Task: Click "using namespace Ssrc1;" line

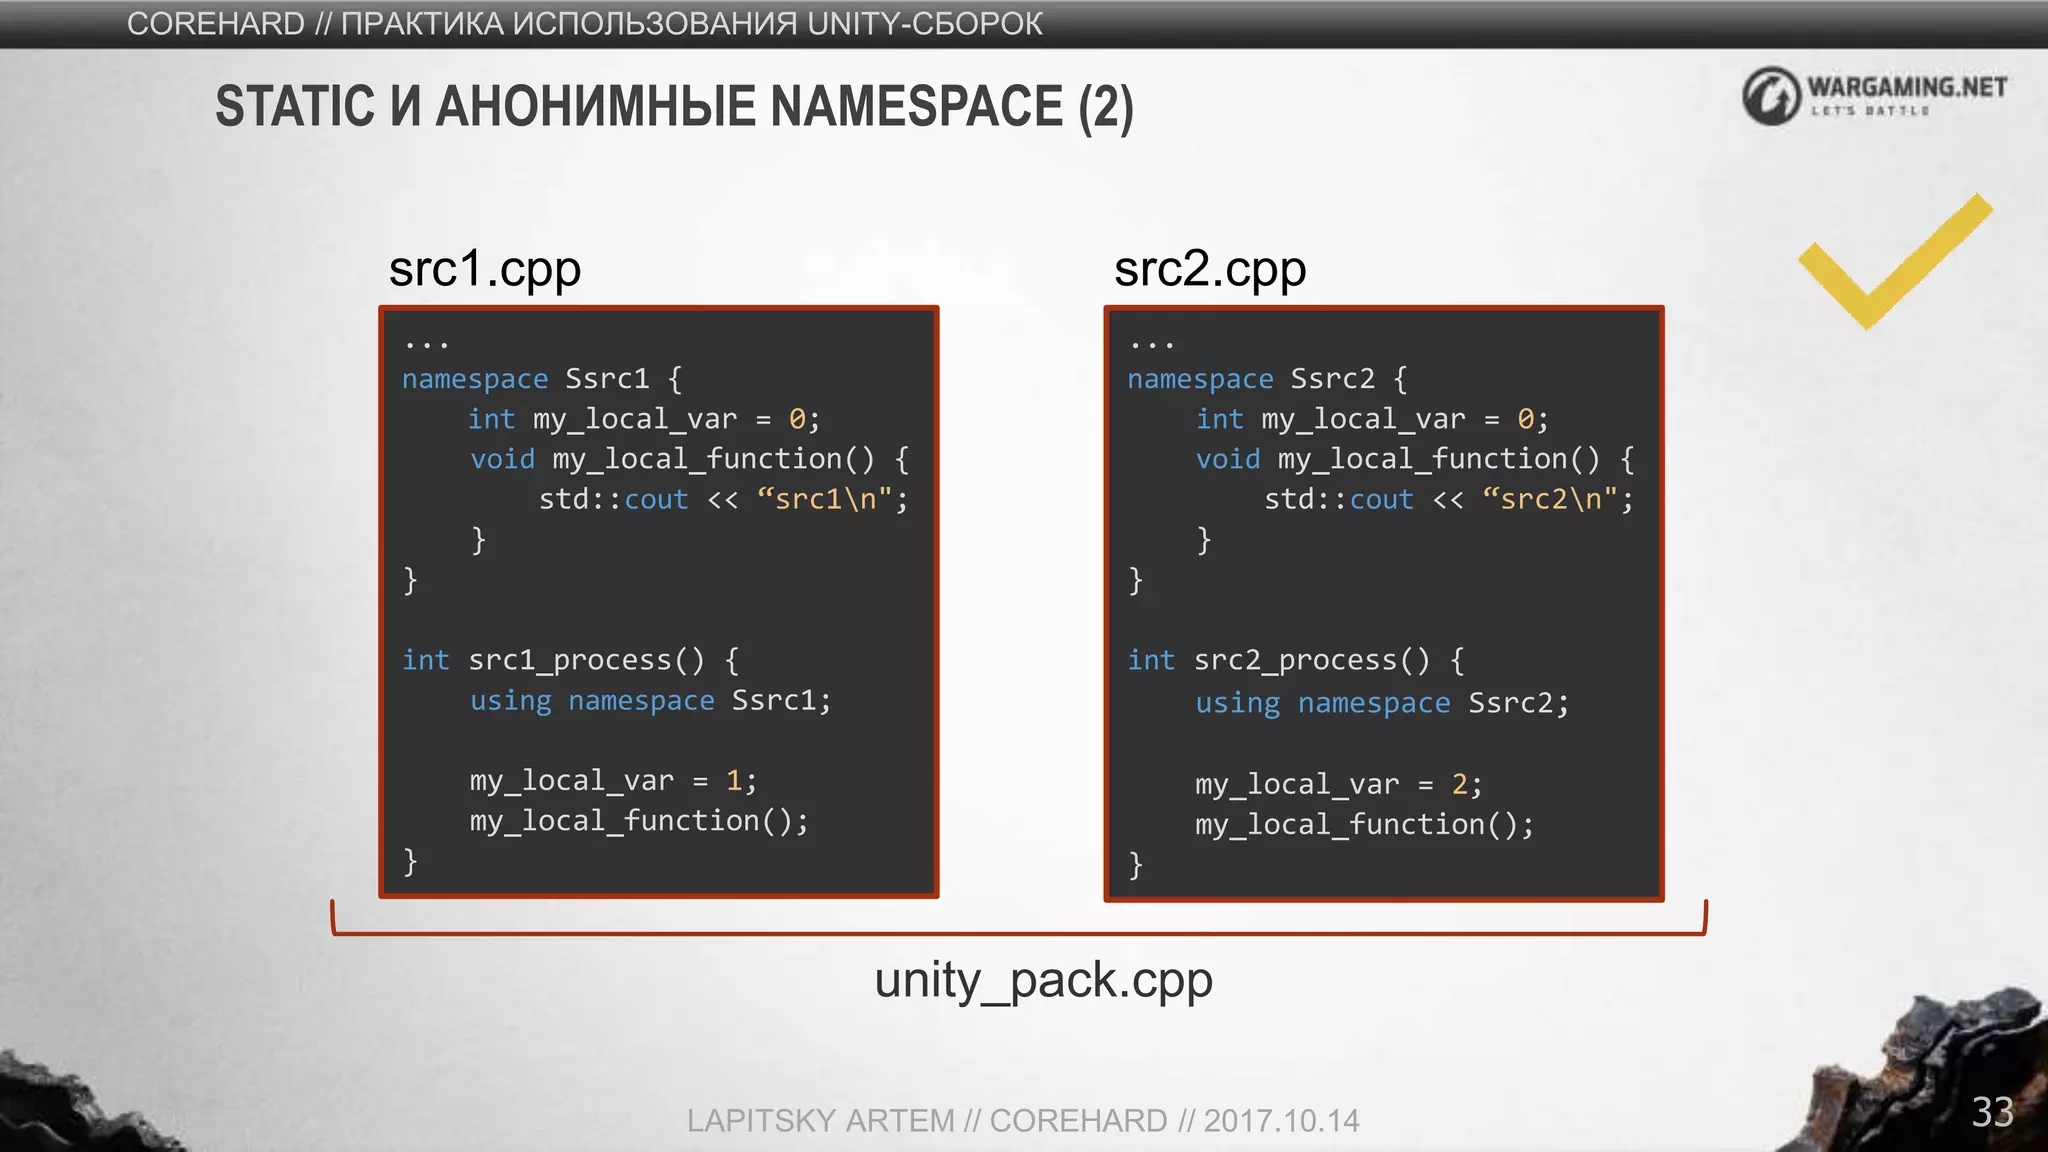Action: (651, 701)
